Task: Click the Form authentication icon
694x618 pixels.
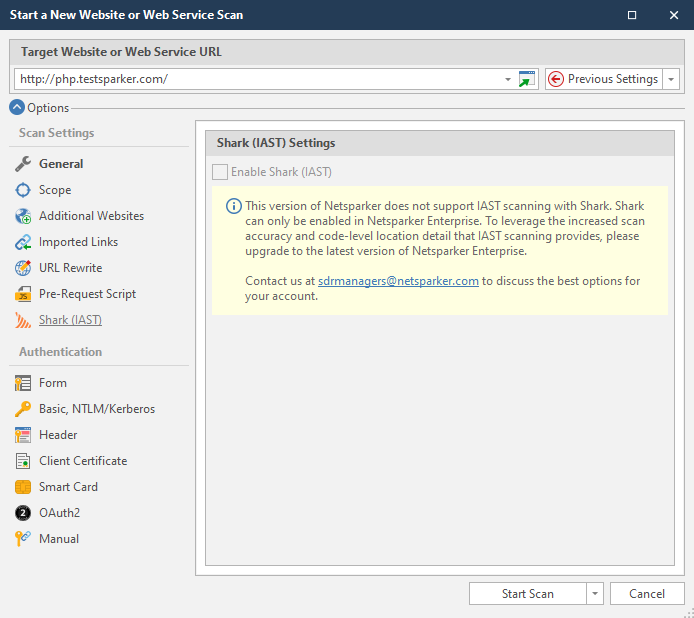Action: pos(23,383)
